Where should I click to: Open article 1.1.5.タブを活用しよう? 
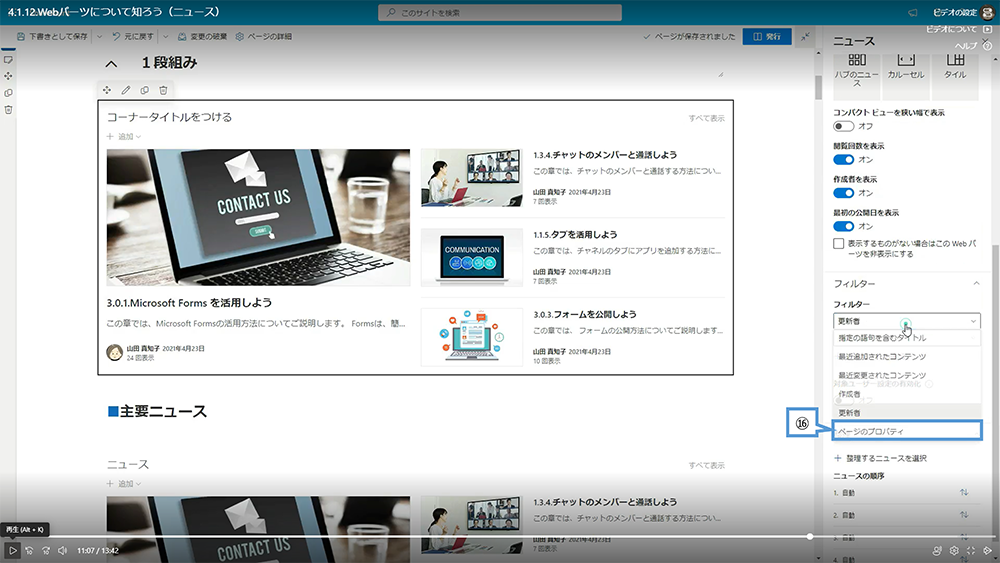click(575, 235)
